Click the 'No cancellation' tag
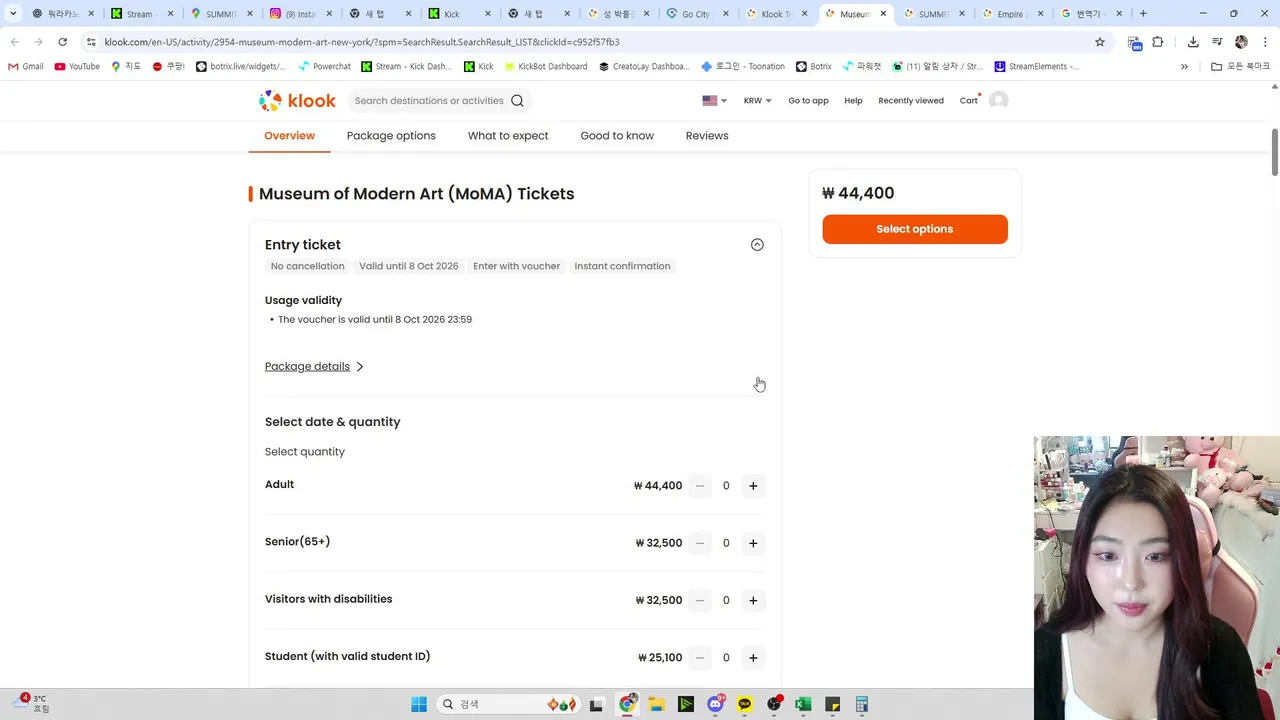This screenshot has height=720, width=1280. tap(308, 266)
